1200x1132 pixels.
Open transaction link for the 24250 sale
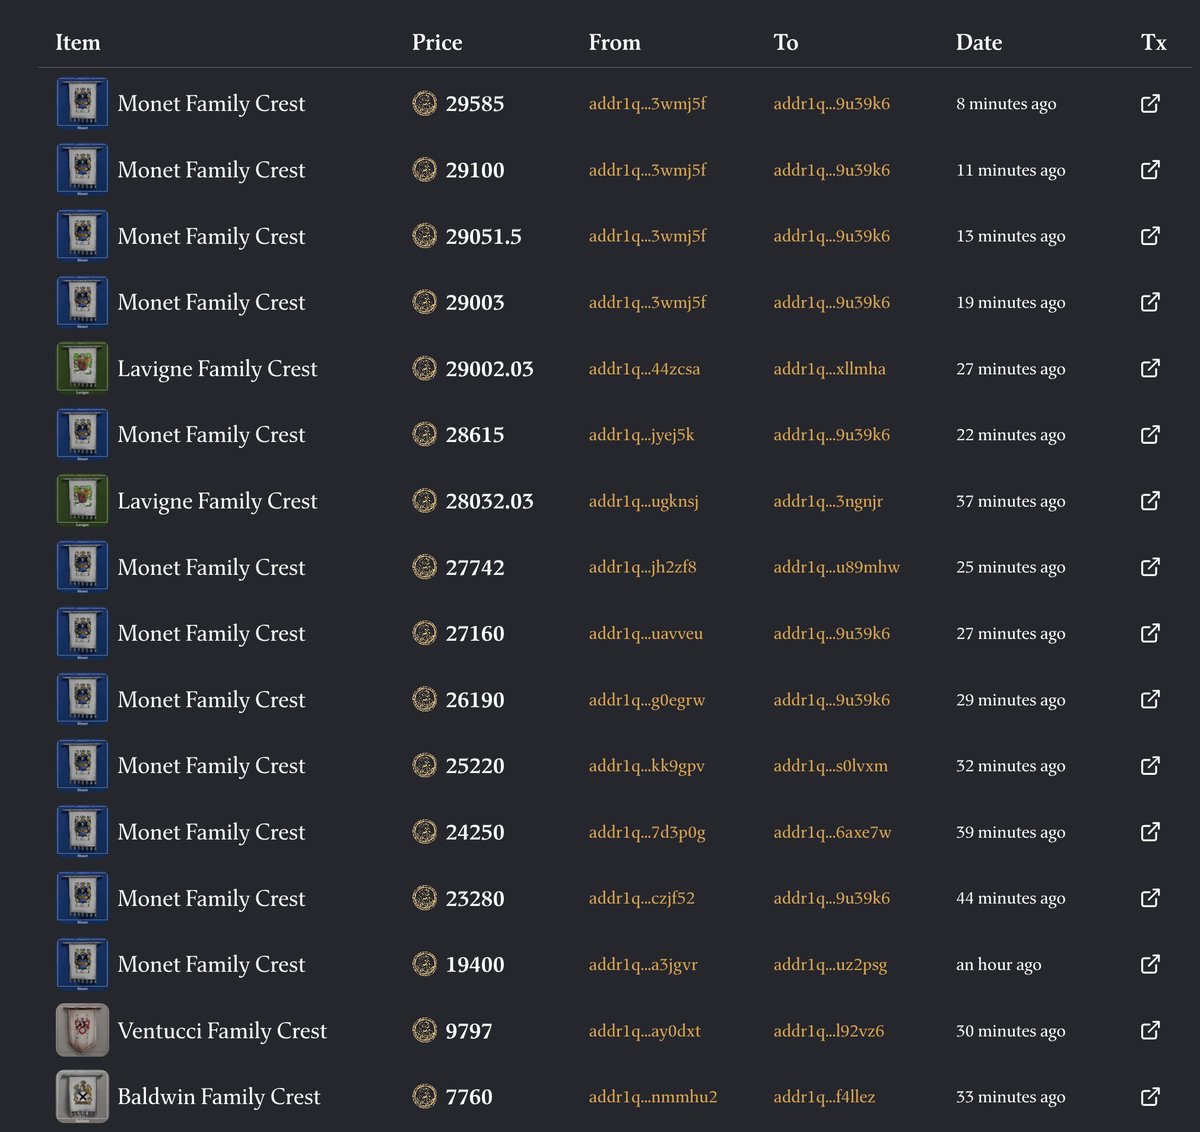click(x=1150, y=831)
